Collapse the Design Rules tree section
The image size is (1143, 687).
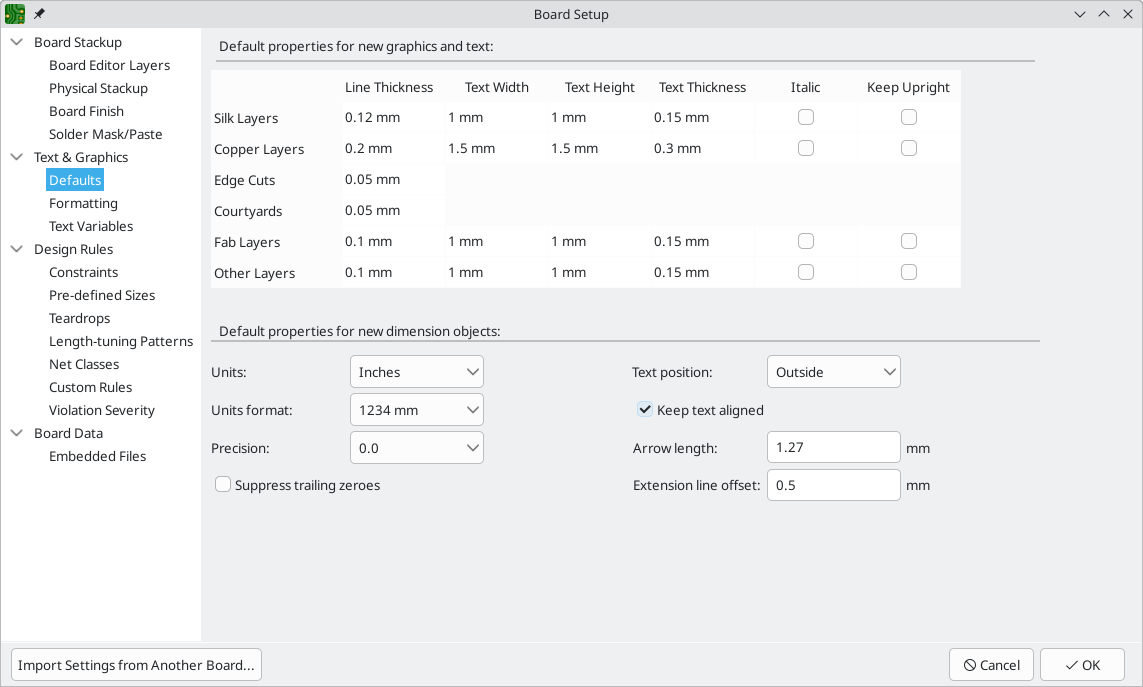[17, 249]
